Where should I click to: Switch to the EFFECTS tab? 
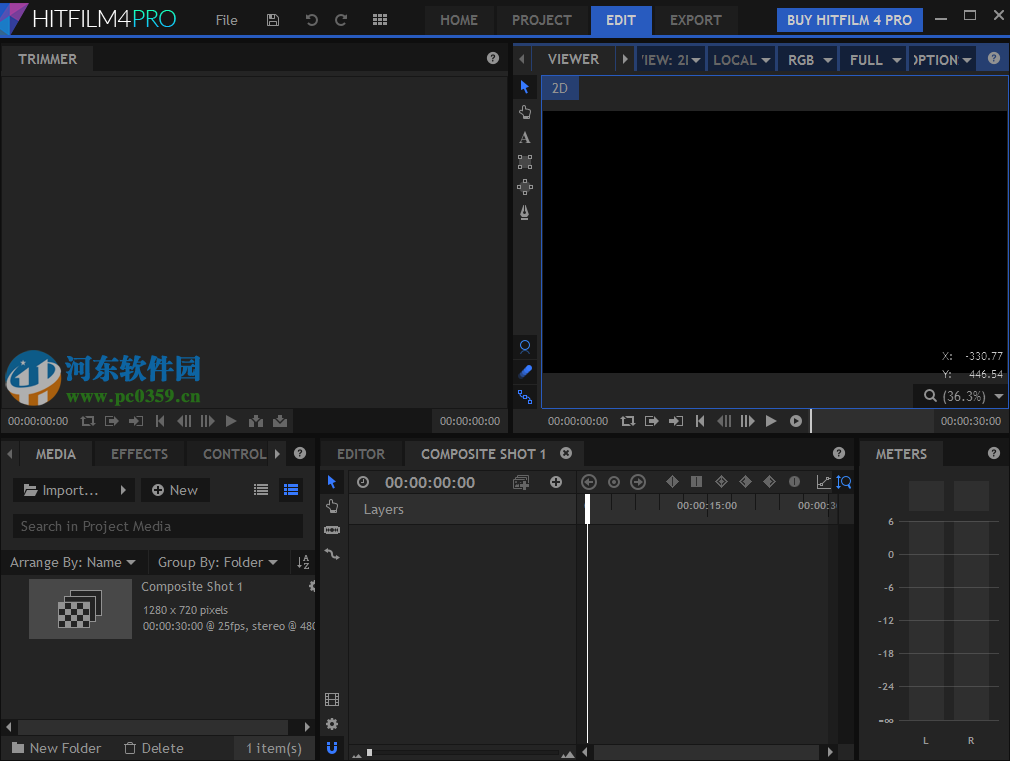[138, 453]
